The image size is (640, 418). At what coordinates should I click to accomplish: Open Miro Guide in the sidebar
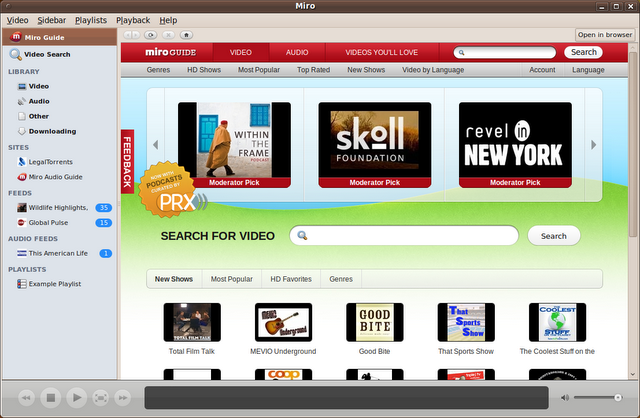(59, 37)
